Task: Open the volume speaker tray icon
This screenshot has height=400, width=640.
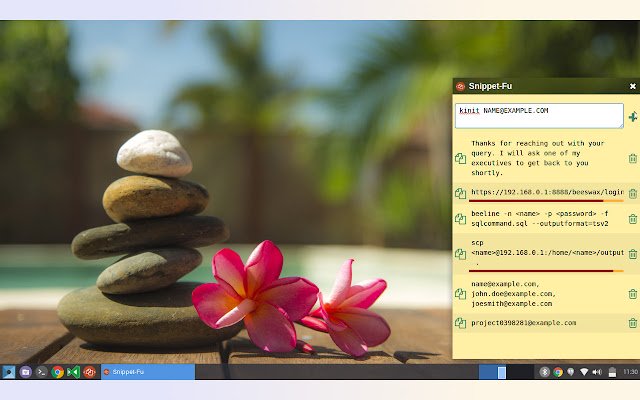Action: coord(597,372)
